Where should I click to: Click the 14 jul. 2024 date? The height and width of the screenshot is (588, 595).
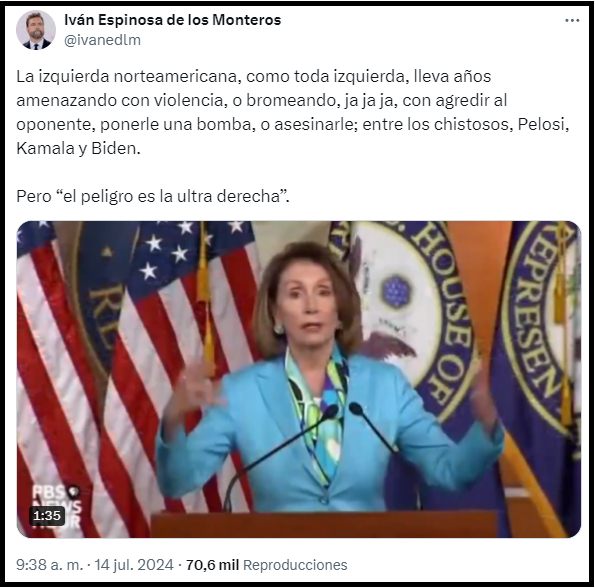(134, 565)
